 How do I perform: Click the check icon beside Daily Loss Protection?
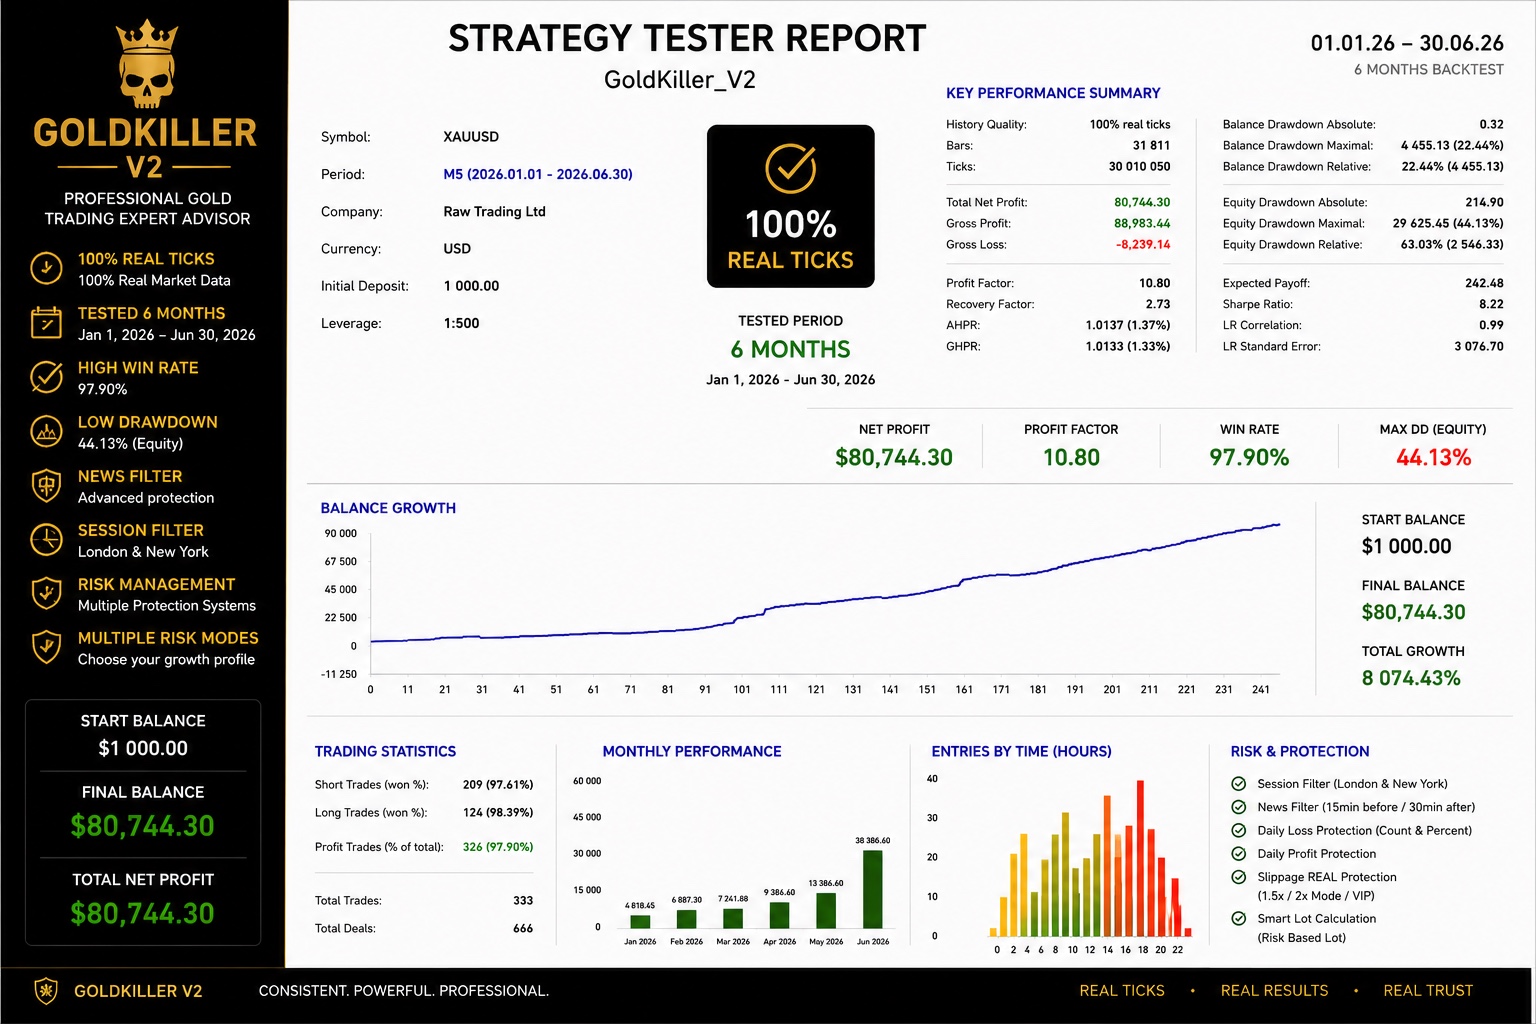point(1239,830)
